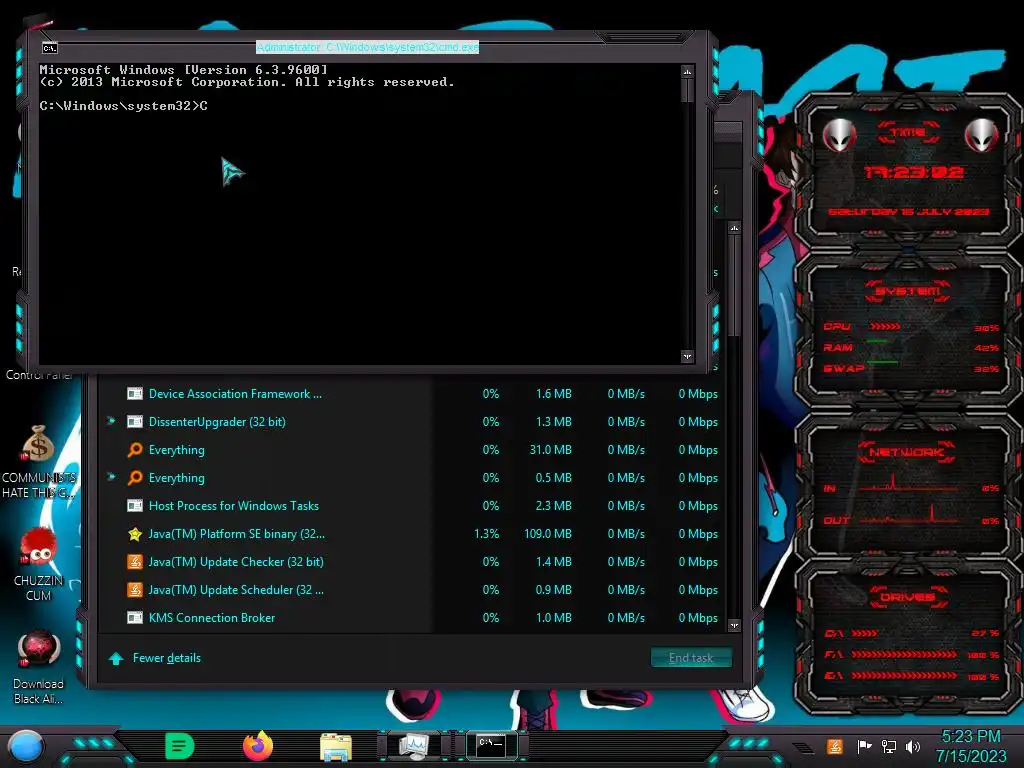Image resolution: width=1024 pixels, height=768 pixels.
Task: Select the Device Association Framework process row
Action: 413,394
